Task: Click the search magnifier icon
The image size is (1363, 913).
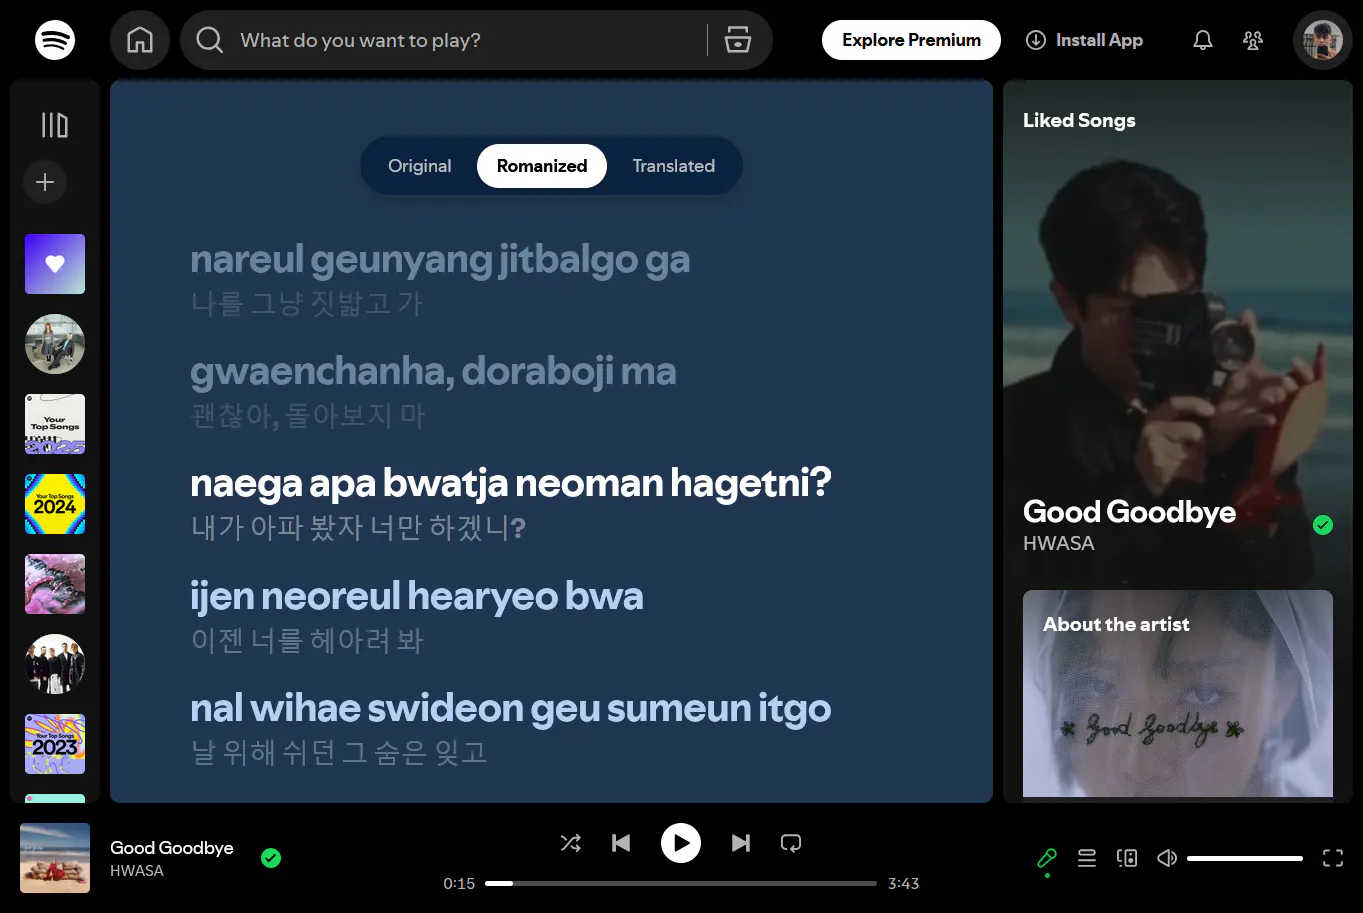Action: 209,40
